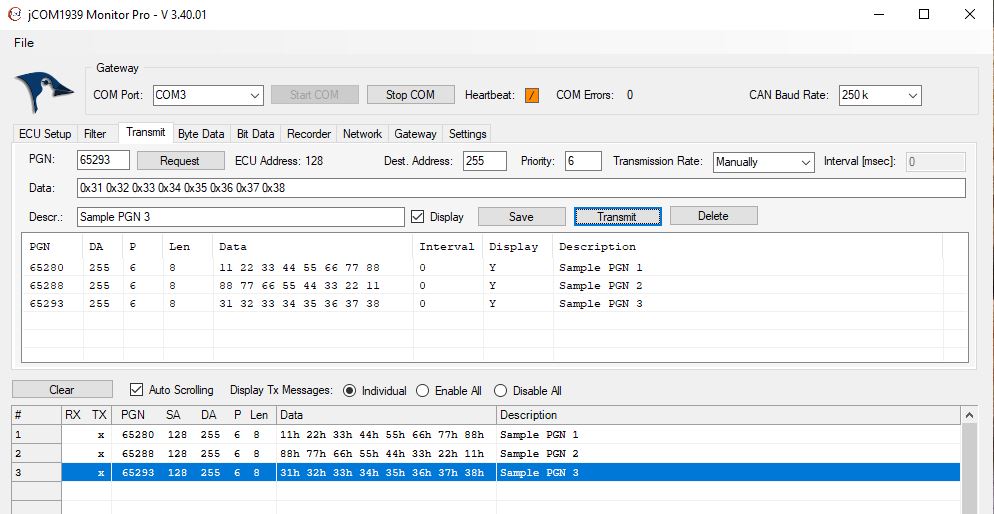994x514 pixels.
Task: Click the jCOM1939 bird logo icon
Action: click(x=45, y=94)
